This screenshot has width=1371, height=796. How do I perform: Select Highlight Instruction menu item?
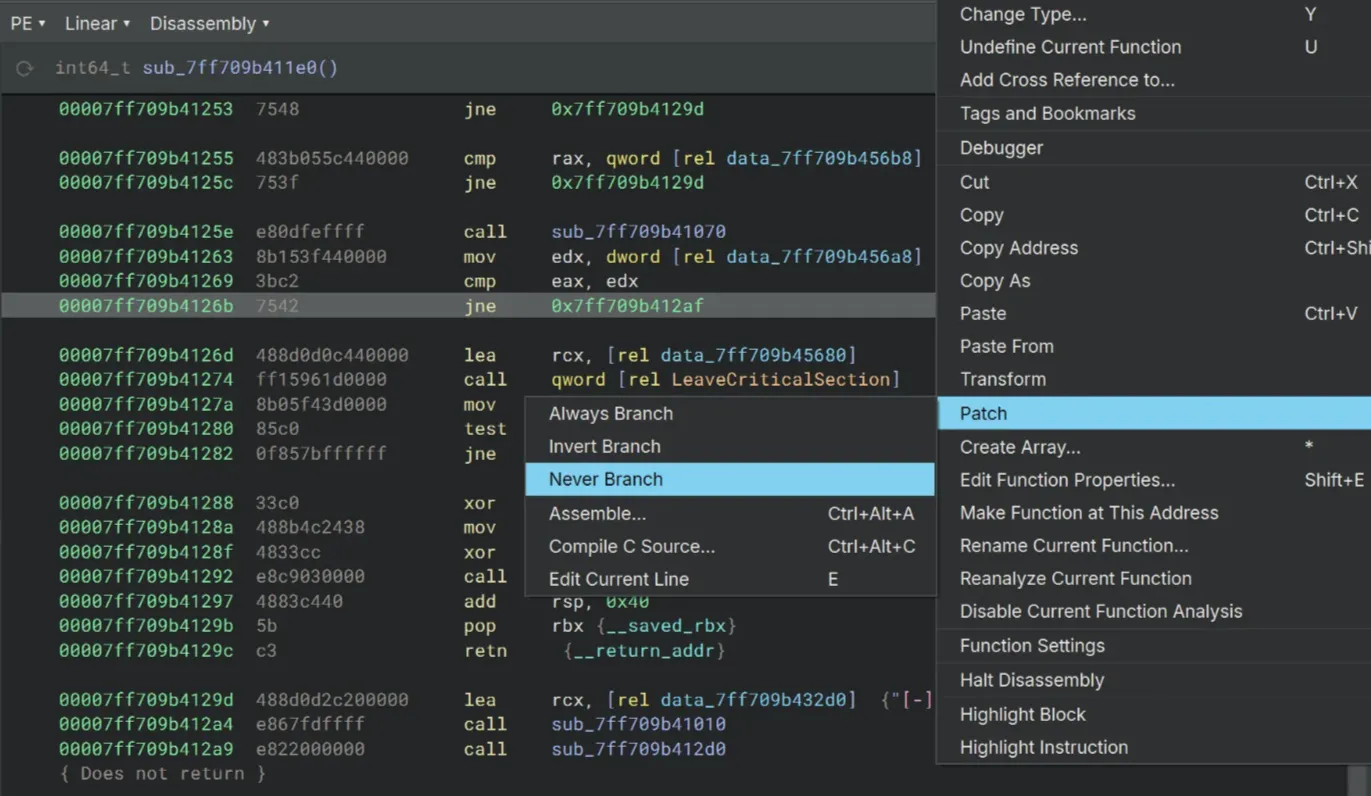point(1043,747)
